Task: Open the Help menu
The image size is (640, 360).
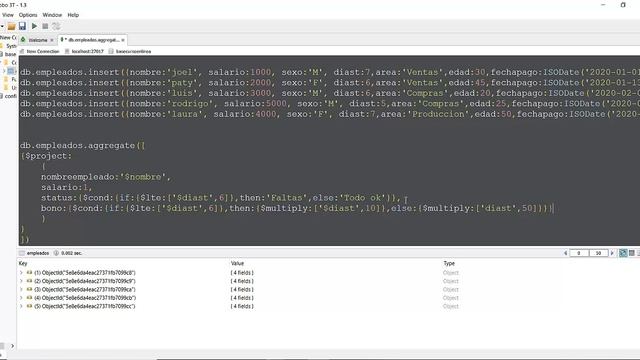Action: 73,15
